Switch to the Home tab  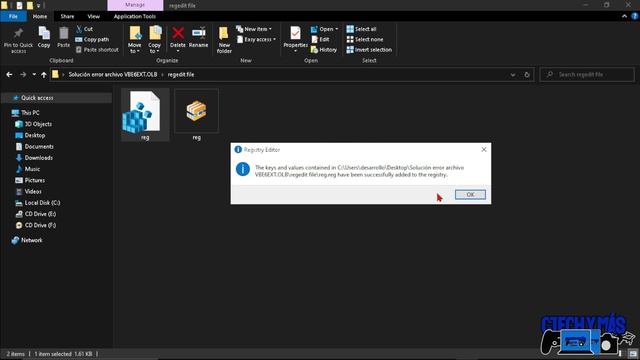40,16
